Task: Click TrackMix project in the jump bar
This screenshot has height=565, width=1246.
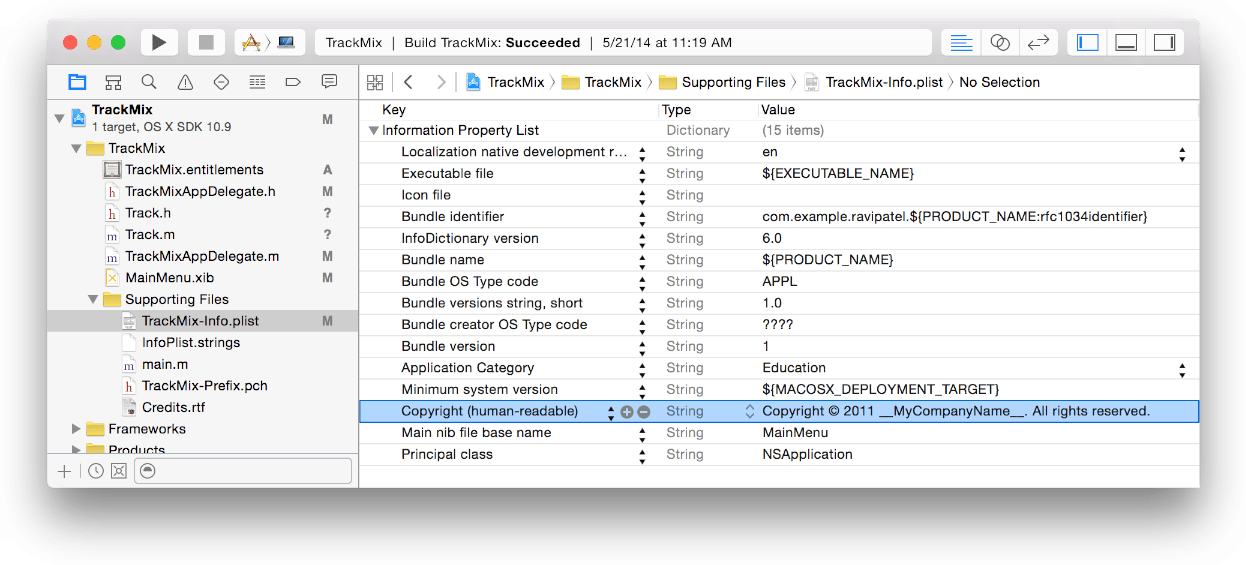Action: [505, 82]
